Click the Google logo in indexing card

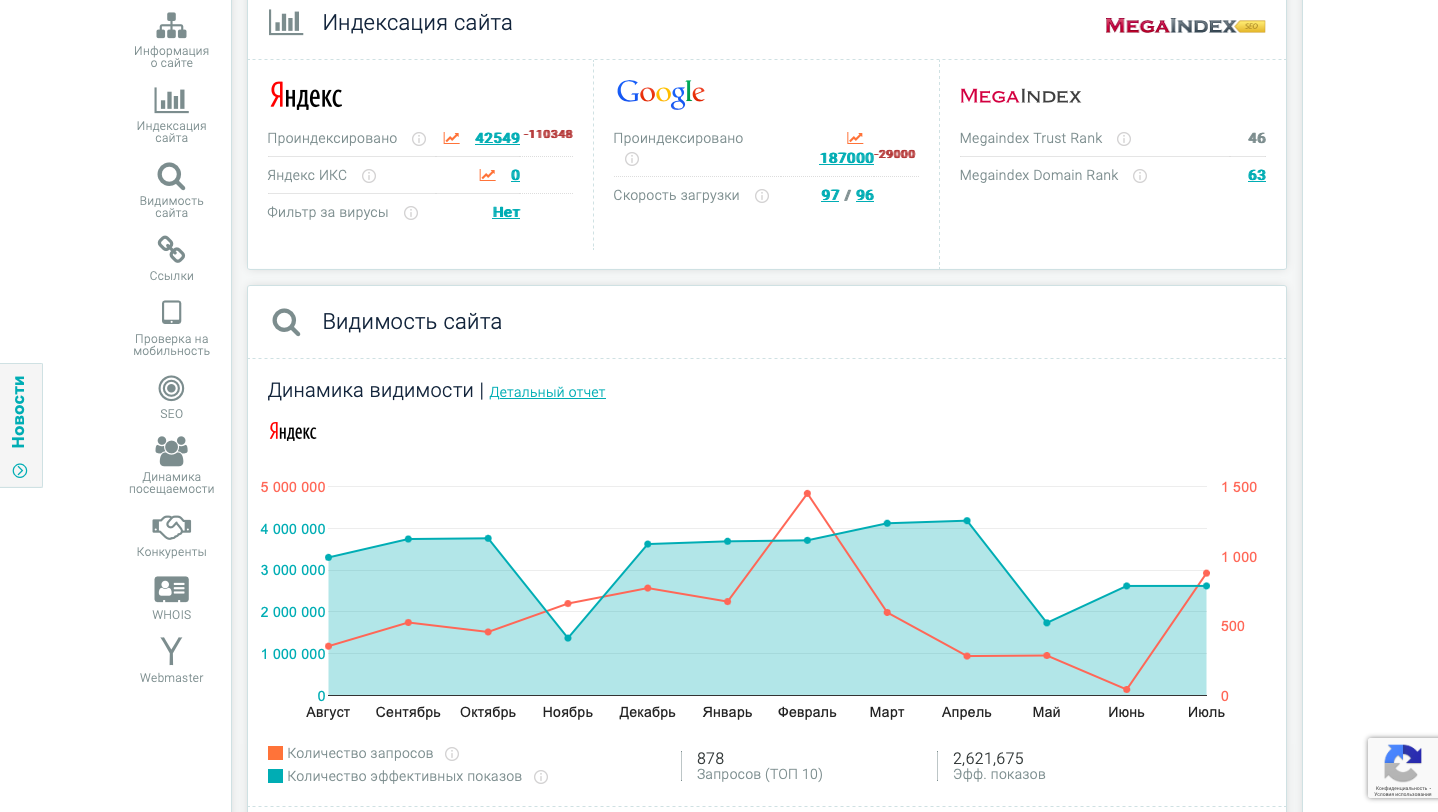pyautogui.click(x=661, y=94)
